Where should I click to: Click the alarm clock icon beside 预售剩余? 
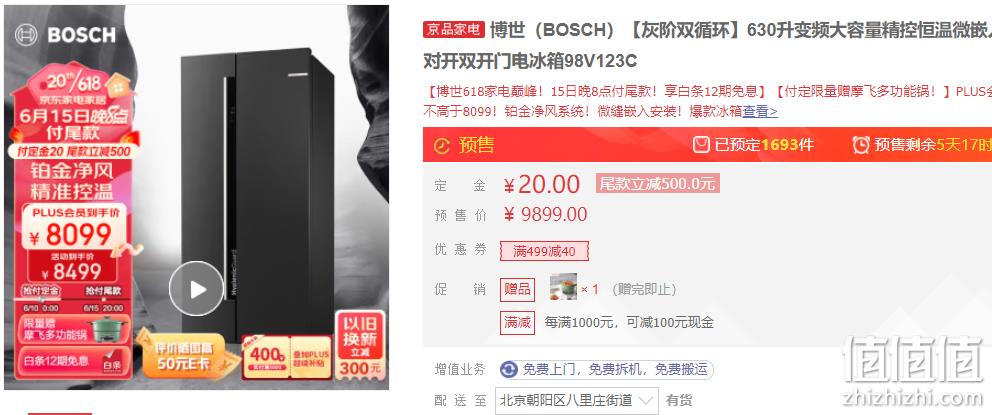[x=860, y=145]
